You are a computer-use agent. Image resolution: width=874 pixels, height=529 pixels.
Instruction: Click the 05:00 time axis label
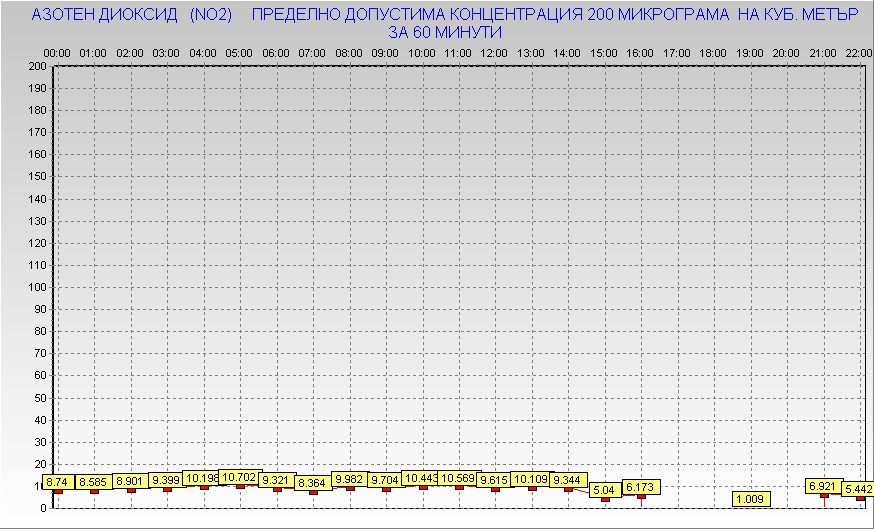[x=239, y=53]
